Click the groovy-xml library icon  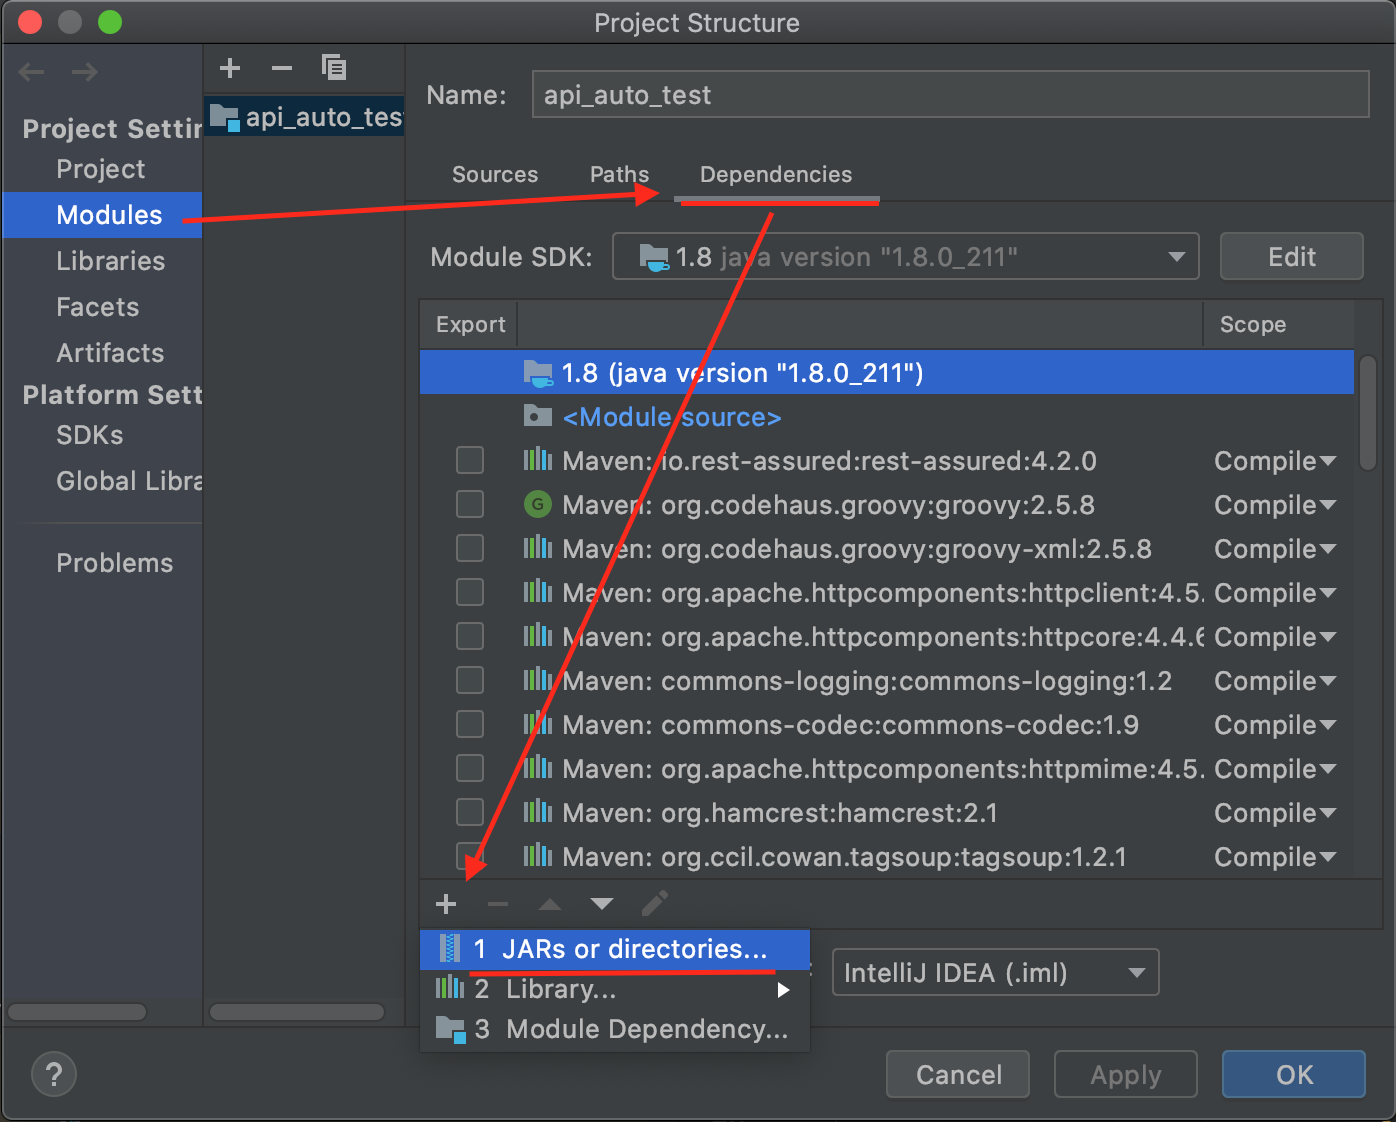(538, 548)
